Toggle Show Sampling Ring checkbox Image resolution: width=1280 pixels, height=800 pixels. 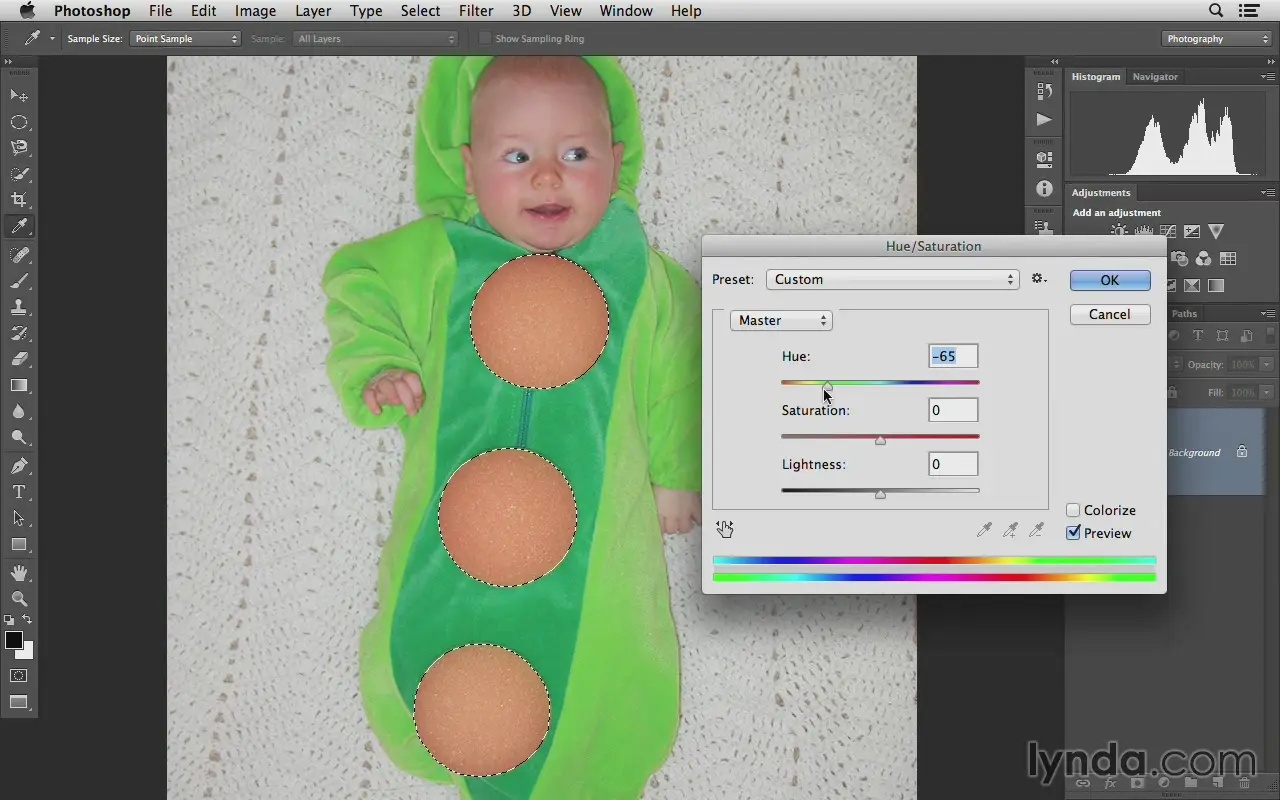pos(485,39)
